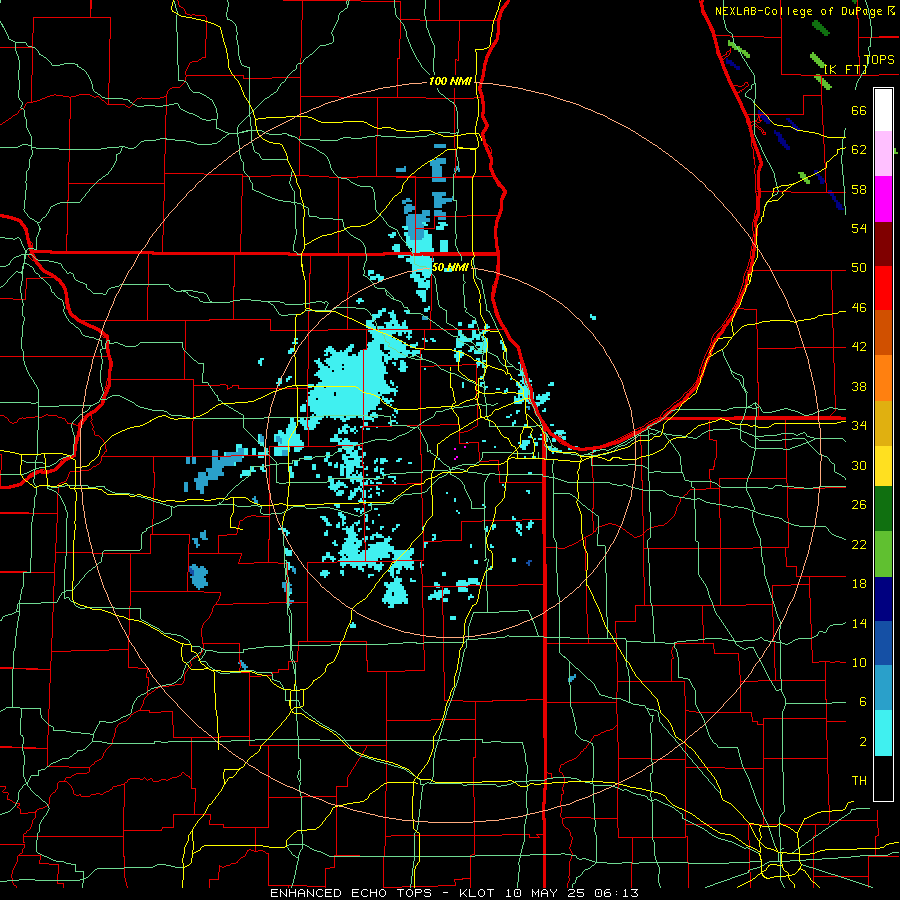Image resolution: width=900 pixels, height=900 pixels.
Task: Click the cyan legend swatch
Action: (883, 733)
